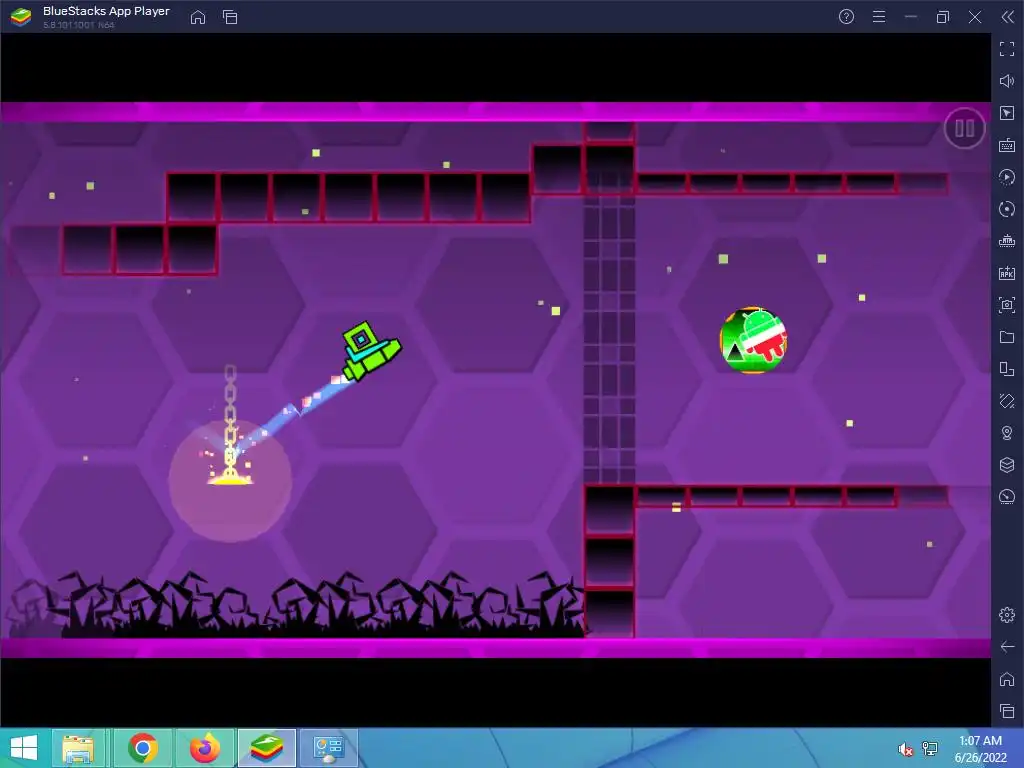
Task: Click the Install APK icon
Action: pyautogui.click(x=1007, y=273)
